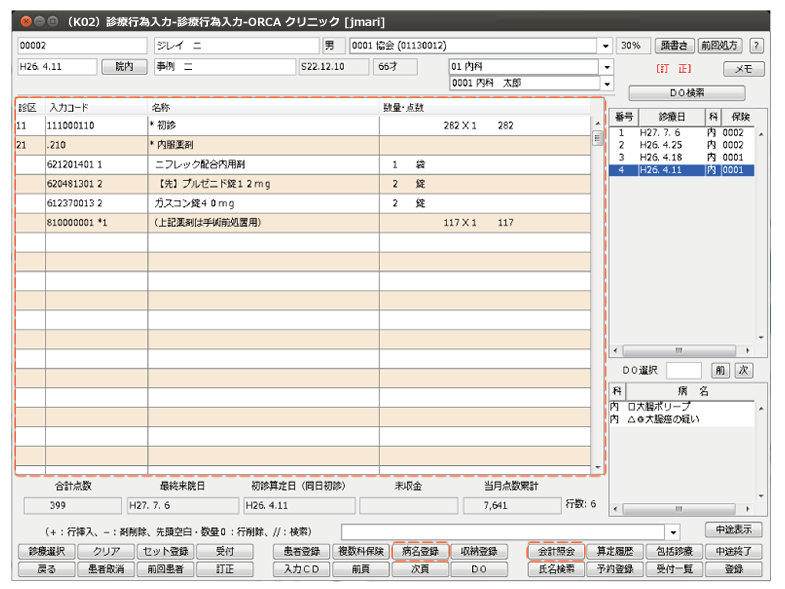Select history row 3 dated H26. 4.18

[x=682, y=158]
